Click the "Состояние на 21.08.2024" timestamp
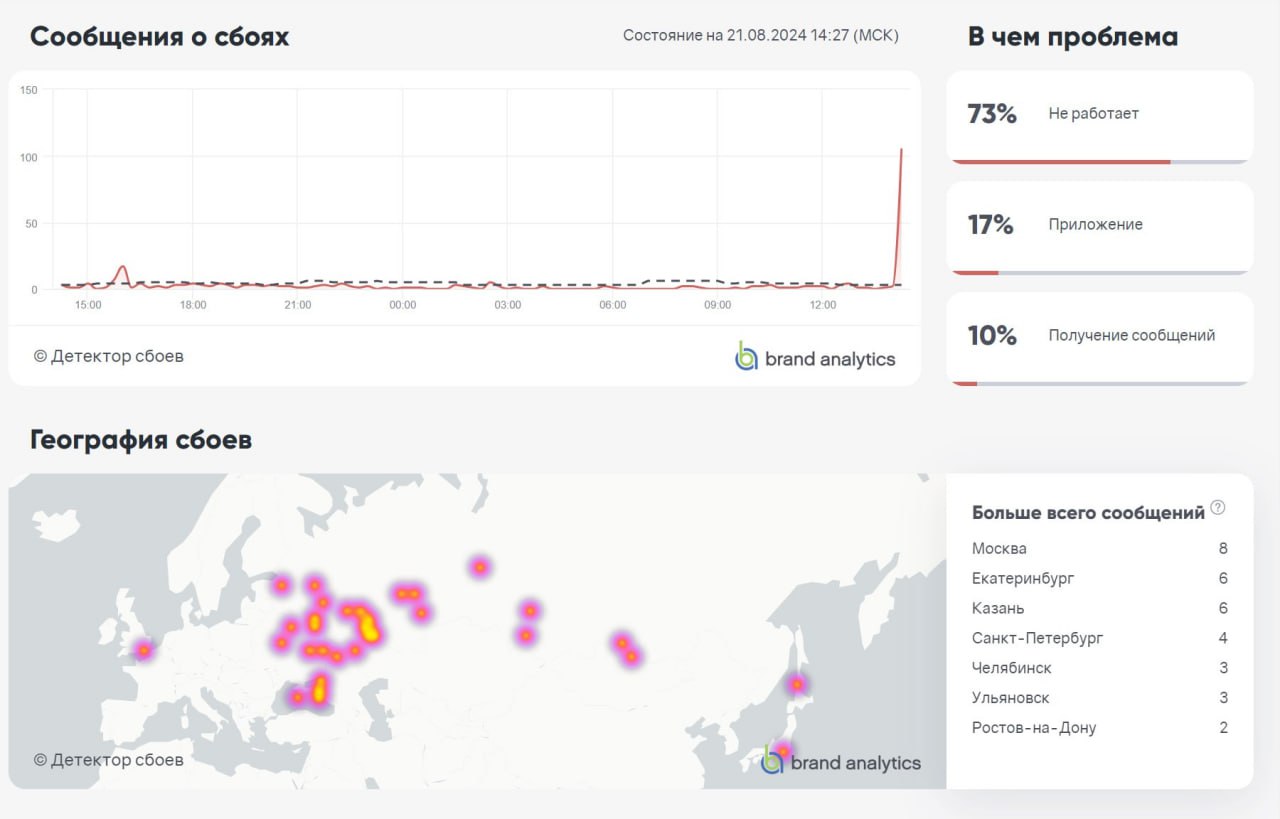 [760, 36]
